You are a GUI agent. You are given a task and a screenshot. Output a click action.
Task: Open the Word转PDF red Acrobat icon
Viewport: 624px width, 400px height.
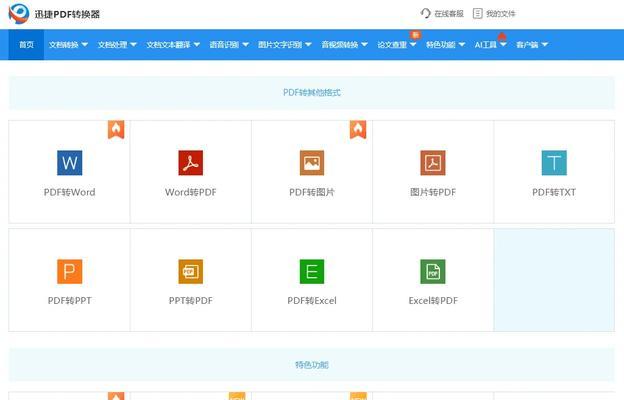click(191, 163)
